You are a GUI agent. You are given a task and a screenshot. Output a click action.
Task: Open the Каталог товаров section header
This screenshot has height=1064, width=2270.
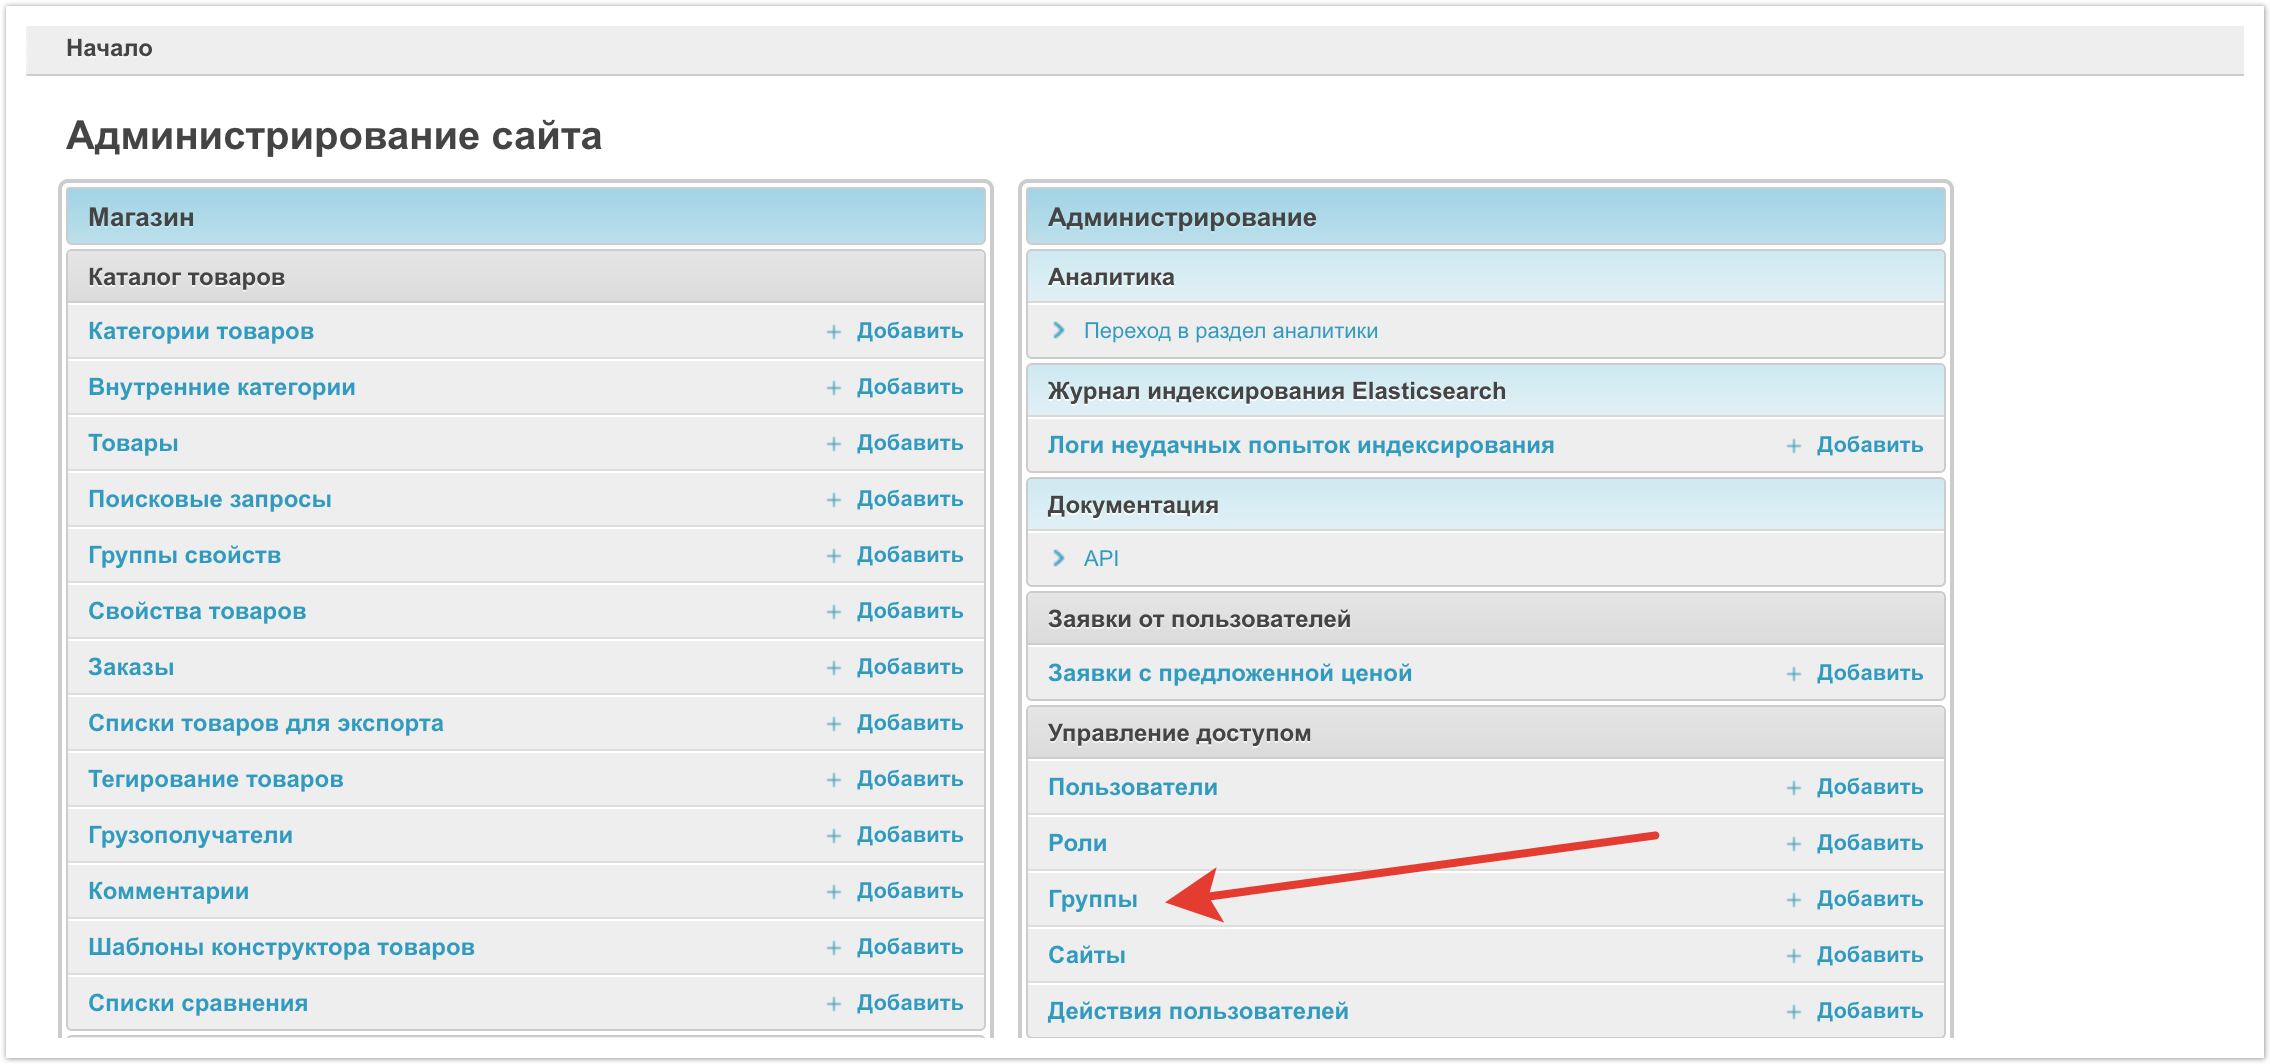point(186,277)
